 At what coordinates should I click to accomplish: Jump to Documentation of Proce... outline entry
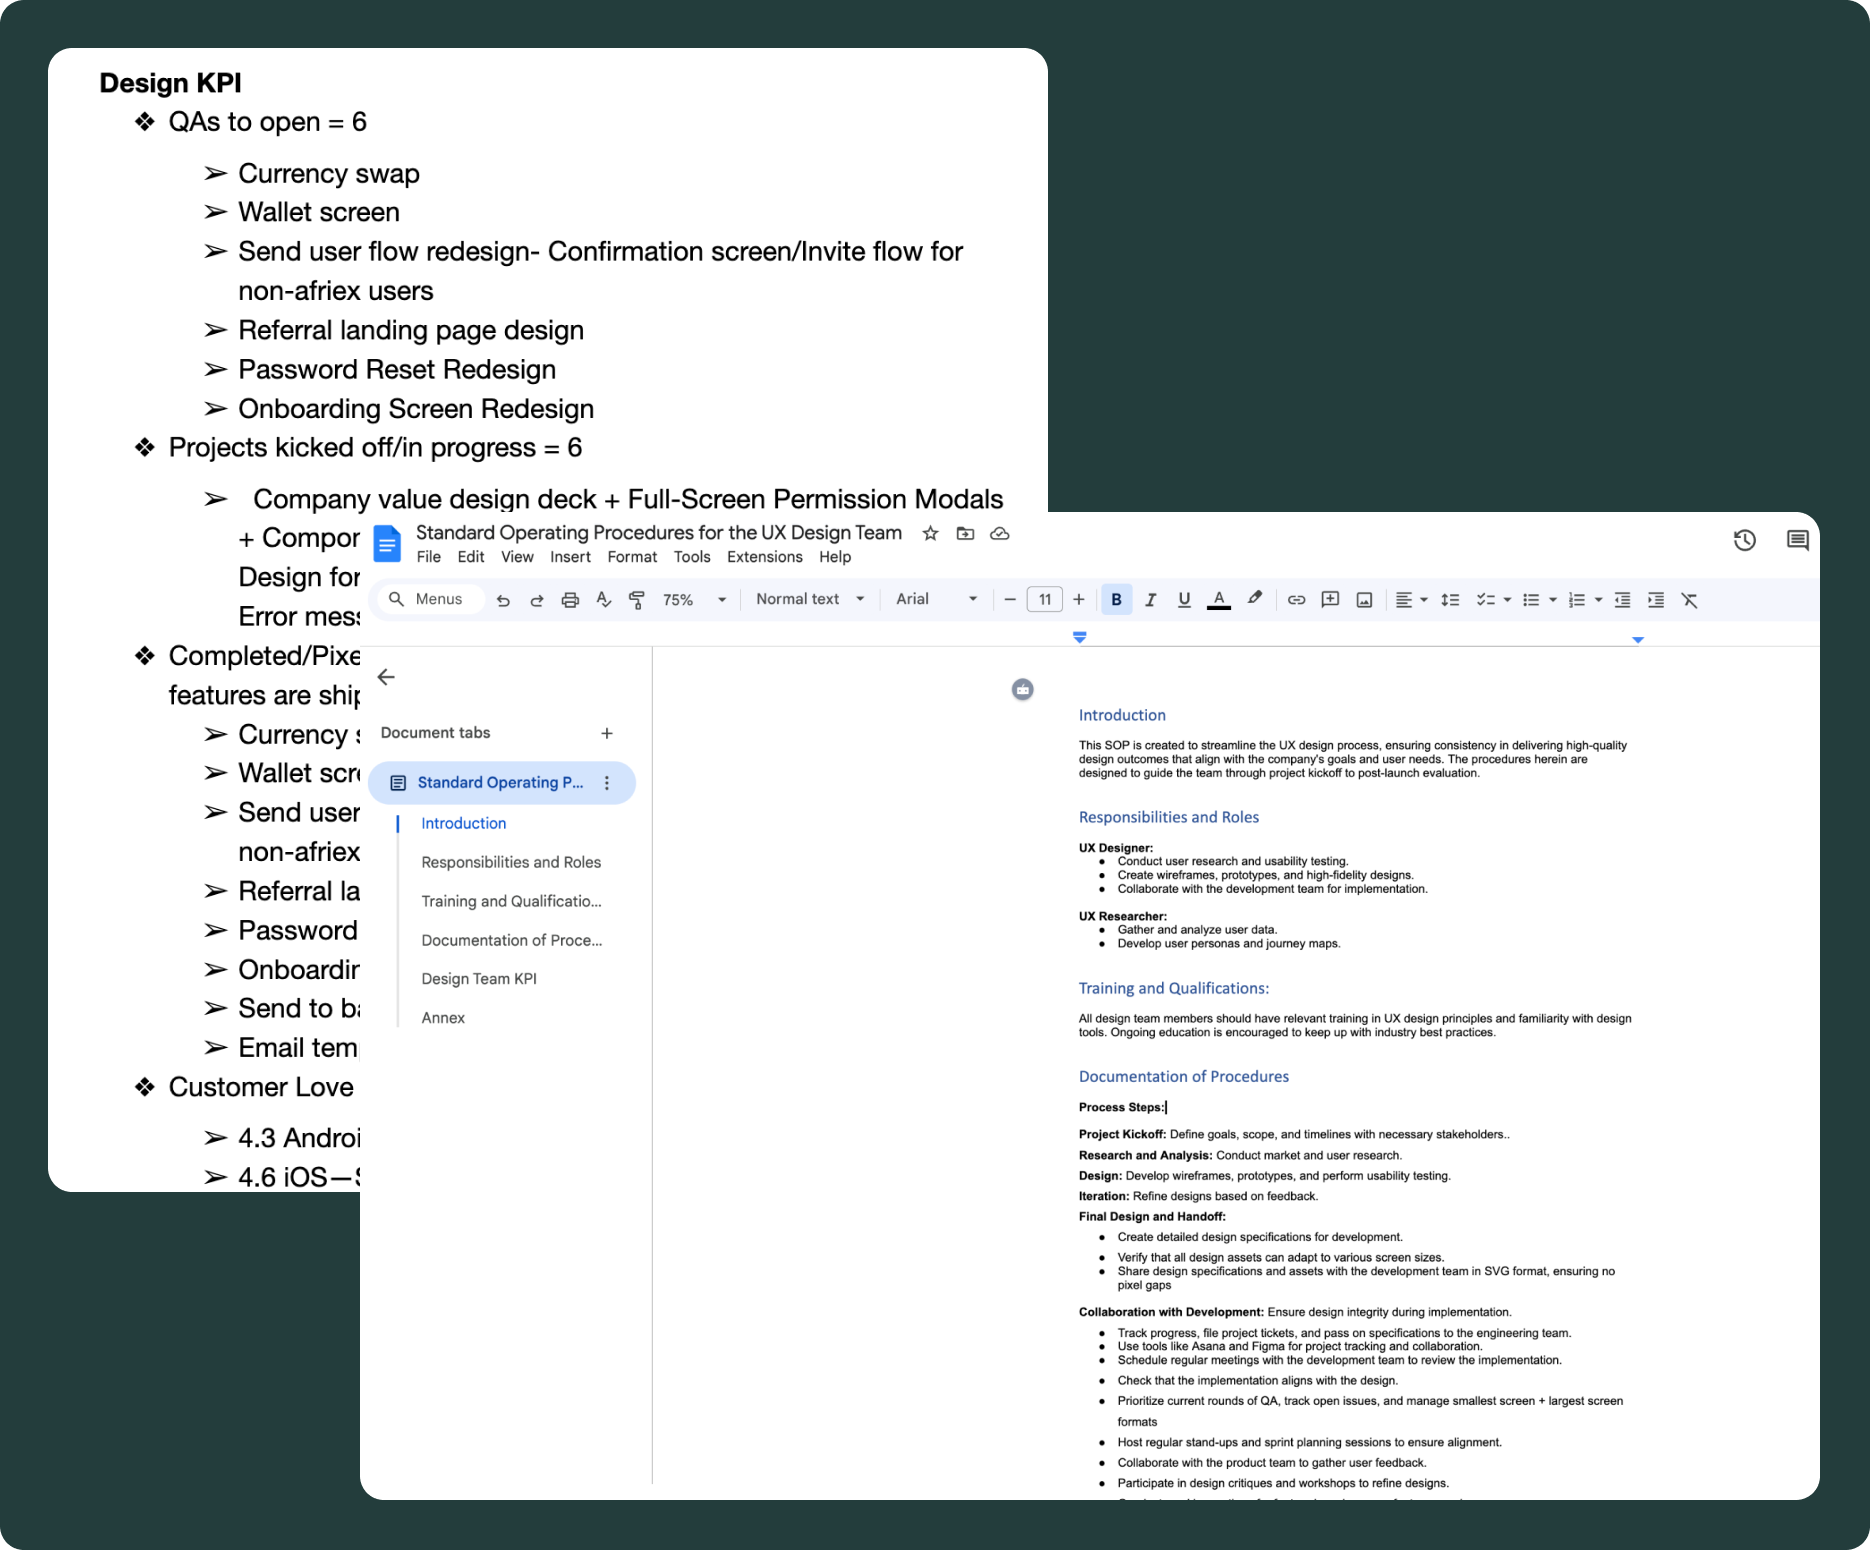(x=511, y=940)
